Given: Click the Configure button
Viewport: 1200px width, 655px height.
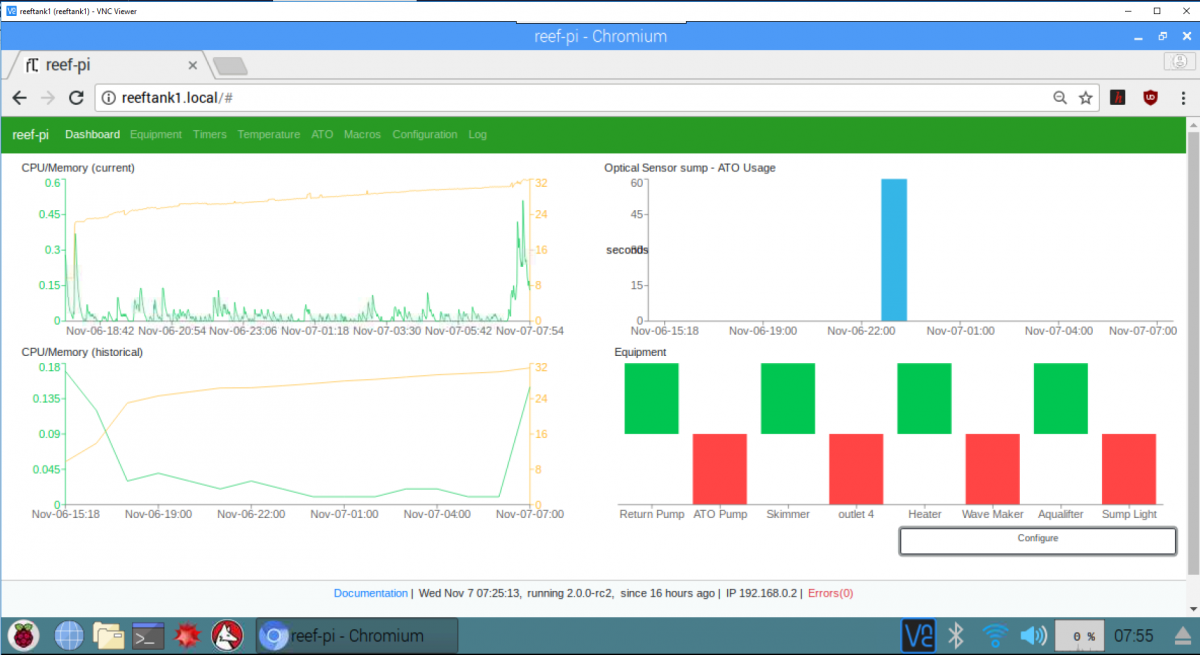Looking at the screenshot, I should 1038,541.
